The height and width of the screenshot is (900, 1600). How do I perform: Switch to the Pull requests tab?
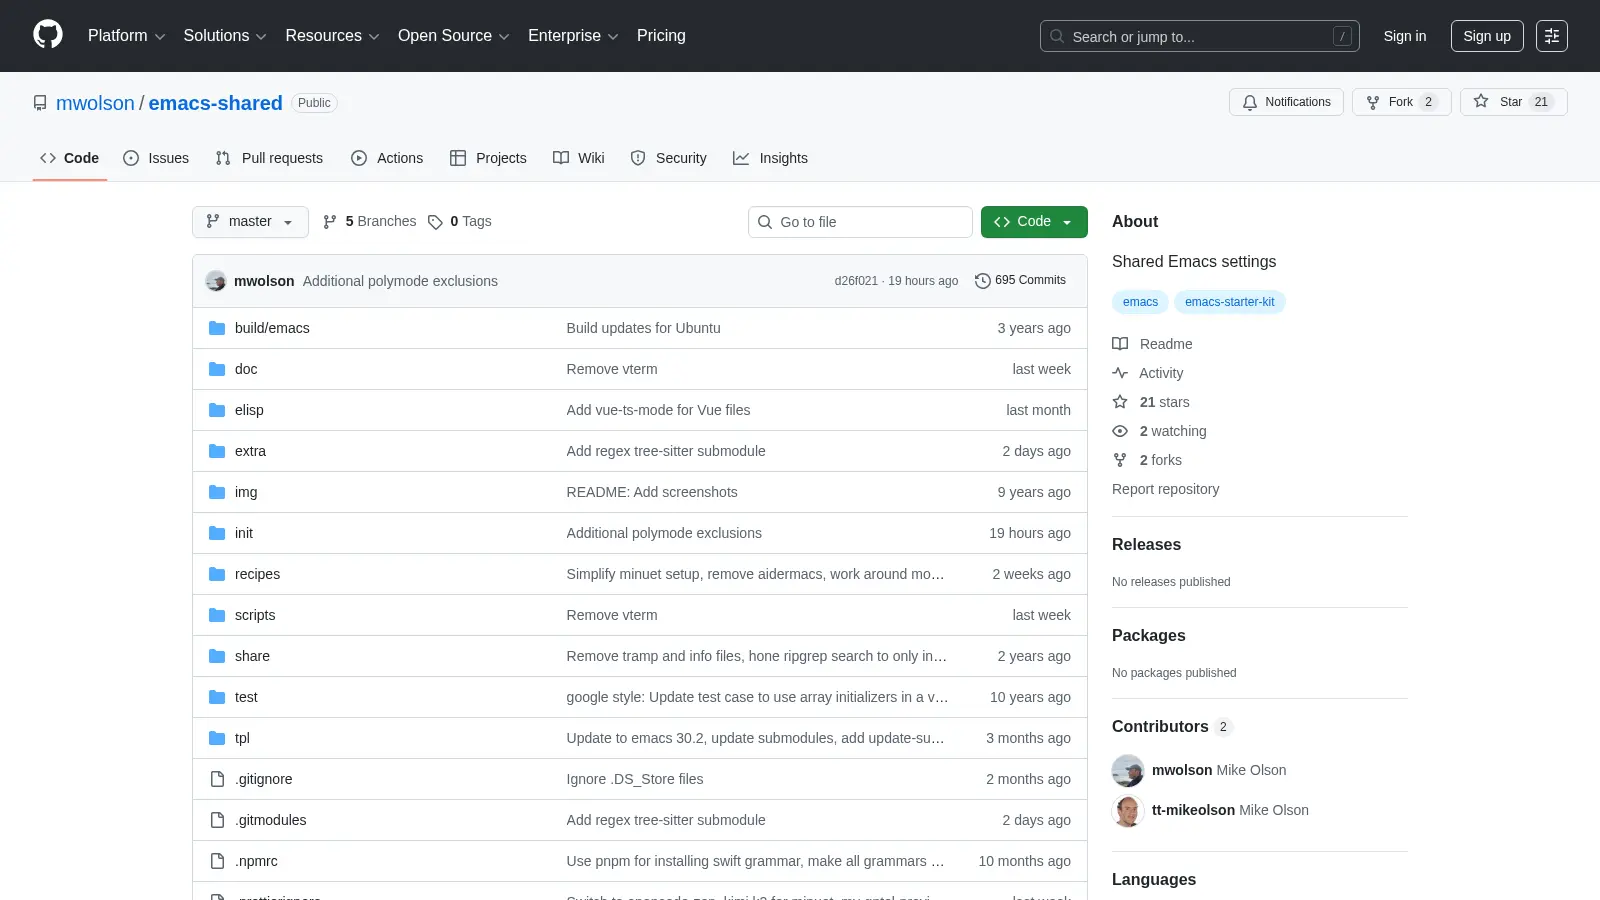click(269, 158)
